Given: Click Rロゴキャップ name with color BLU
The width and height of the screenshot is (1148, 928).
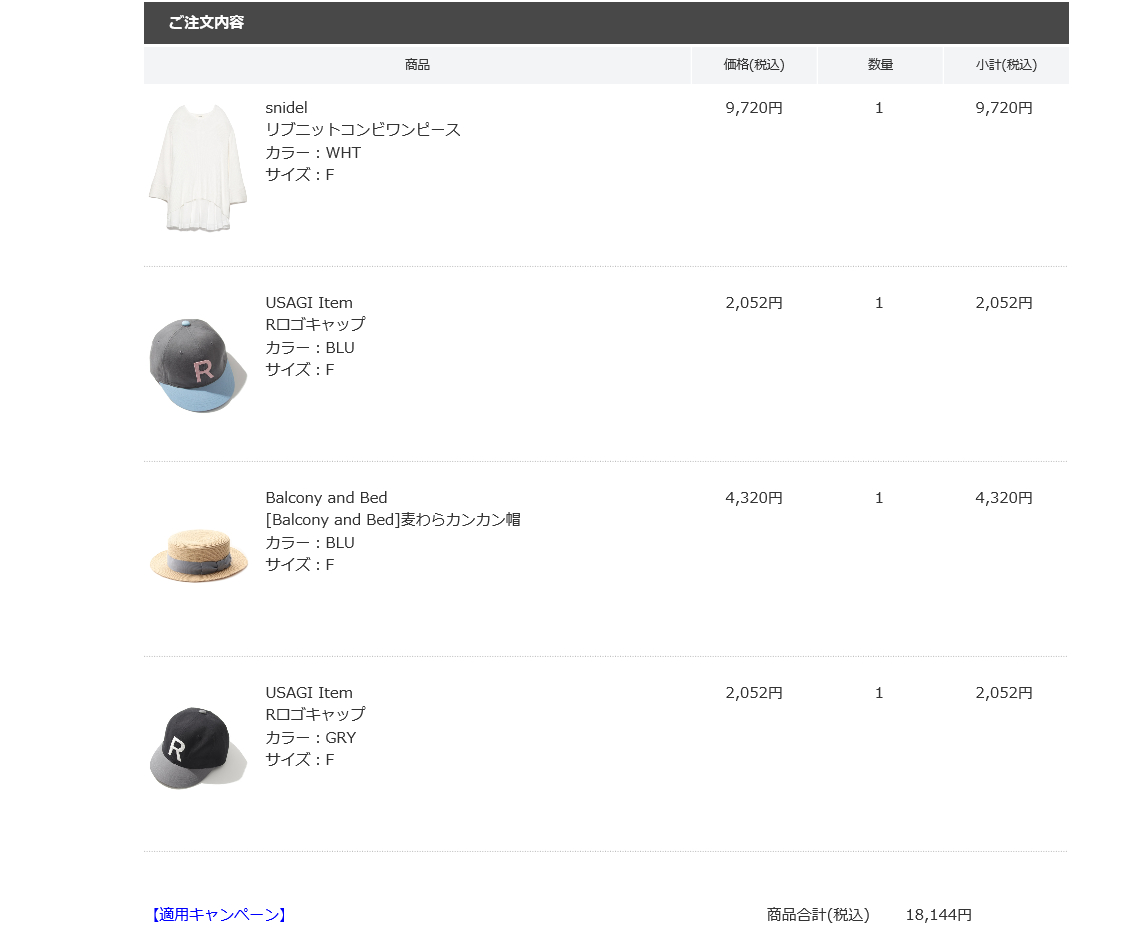Looking at the screenshot, I should pos(315,324).
